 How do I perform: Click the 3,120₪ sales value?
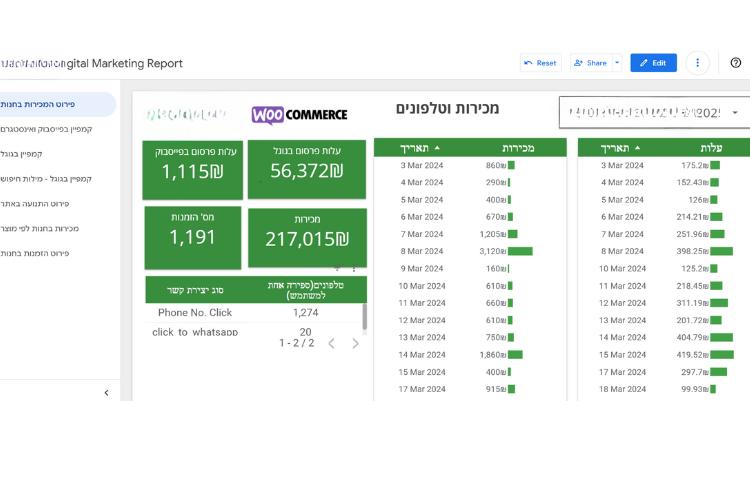[493, 251]
